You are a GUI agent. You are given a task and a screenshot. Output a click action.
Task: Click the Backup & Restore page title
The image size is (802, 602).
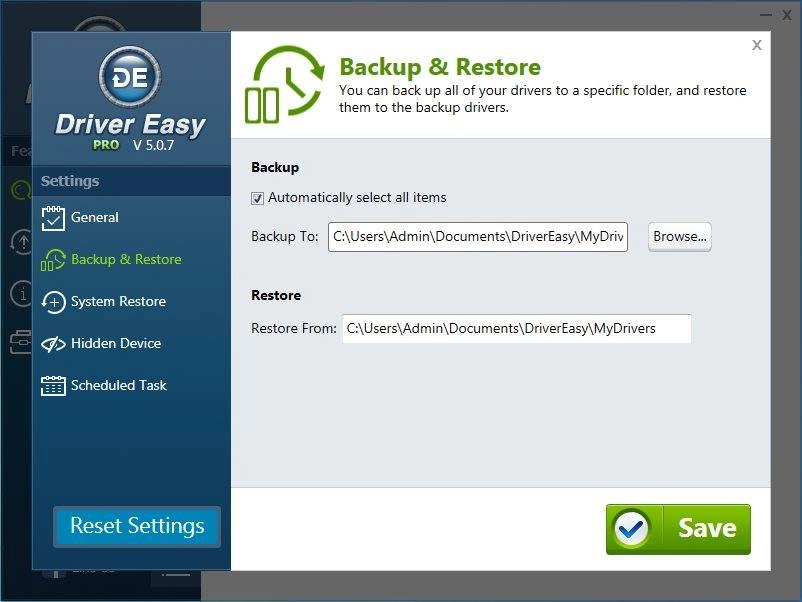440,67
